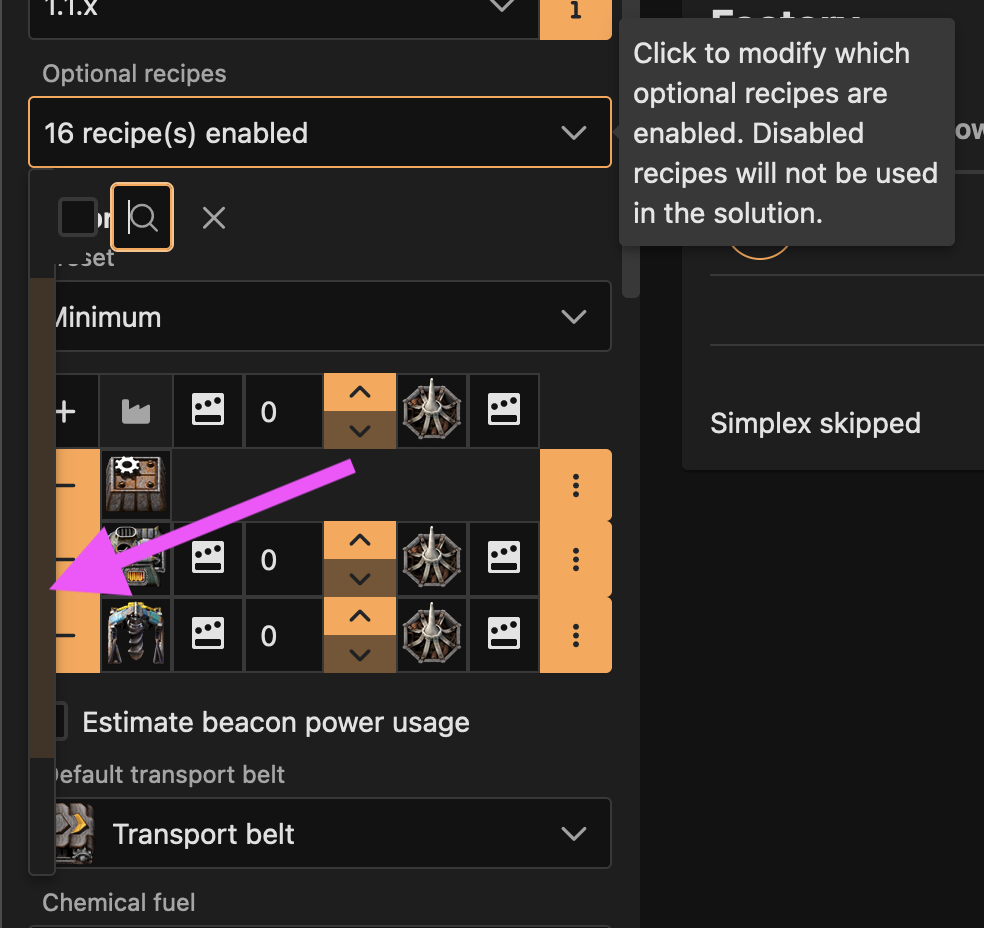
Task: Open the beacon module icon in header row
Action: click(x=504, y=410)
